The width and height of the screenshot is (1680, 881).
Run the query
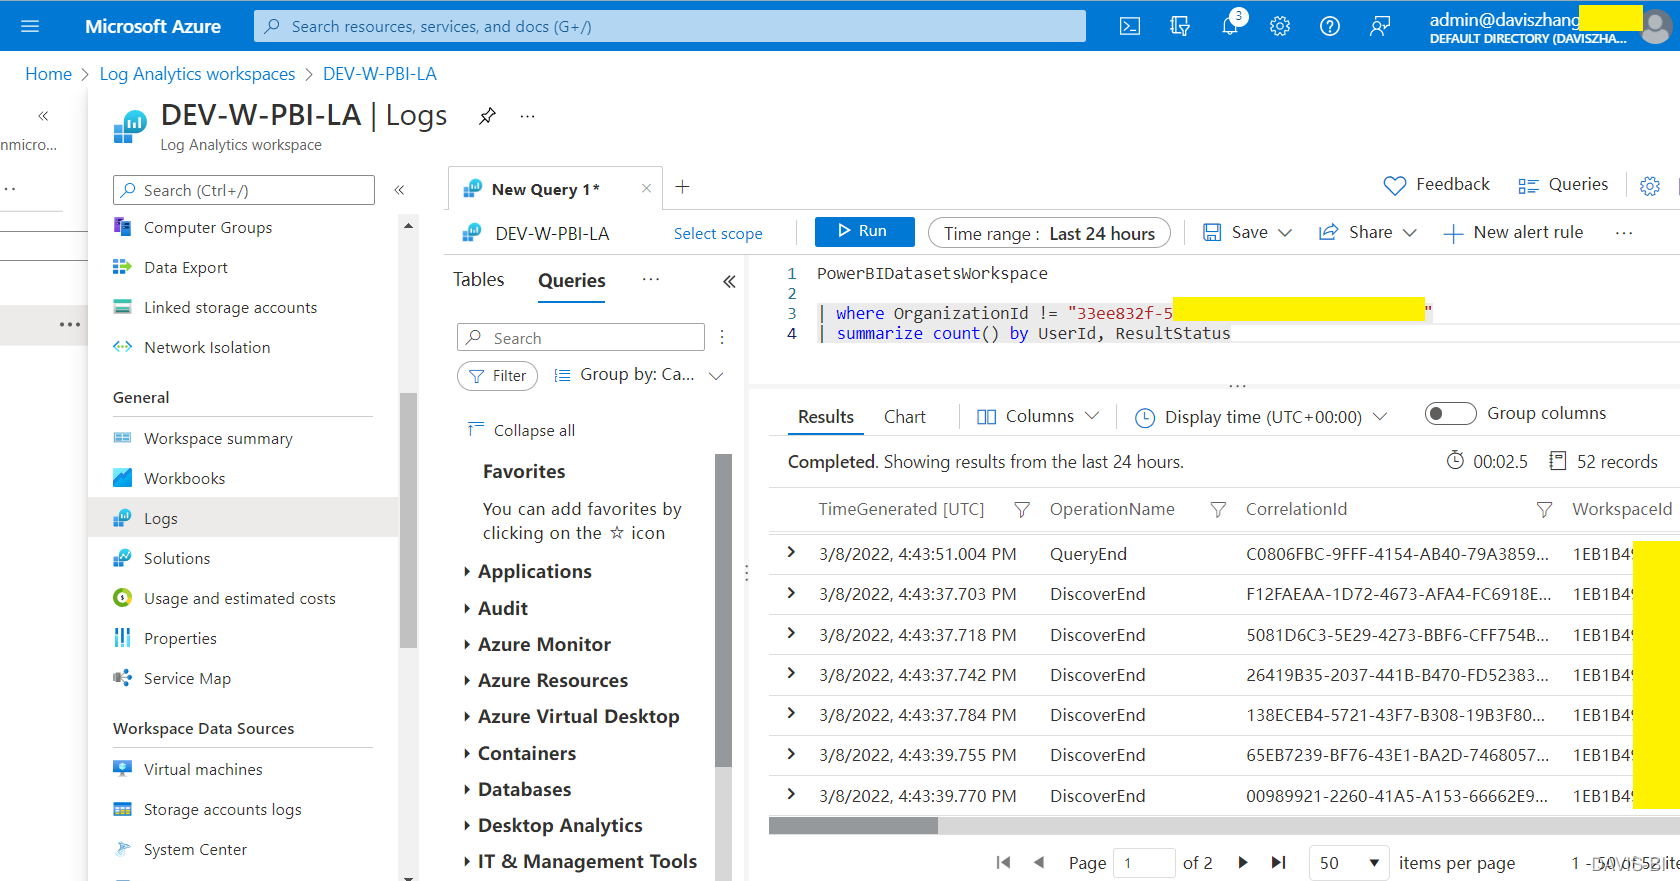click(x=864, y=231)
